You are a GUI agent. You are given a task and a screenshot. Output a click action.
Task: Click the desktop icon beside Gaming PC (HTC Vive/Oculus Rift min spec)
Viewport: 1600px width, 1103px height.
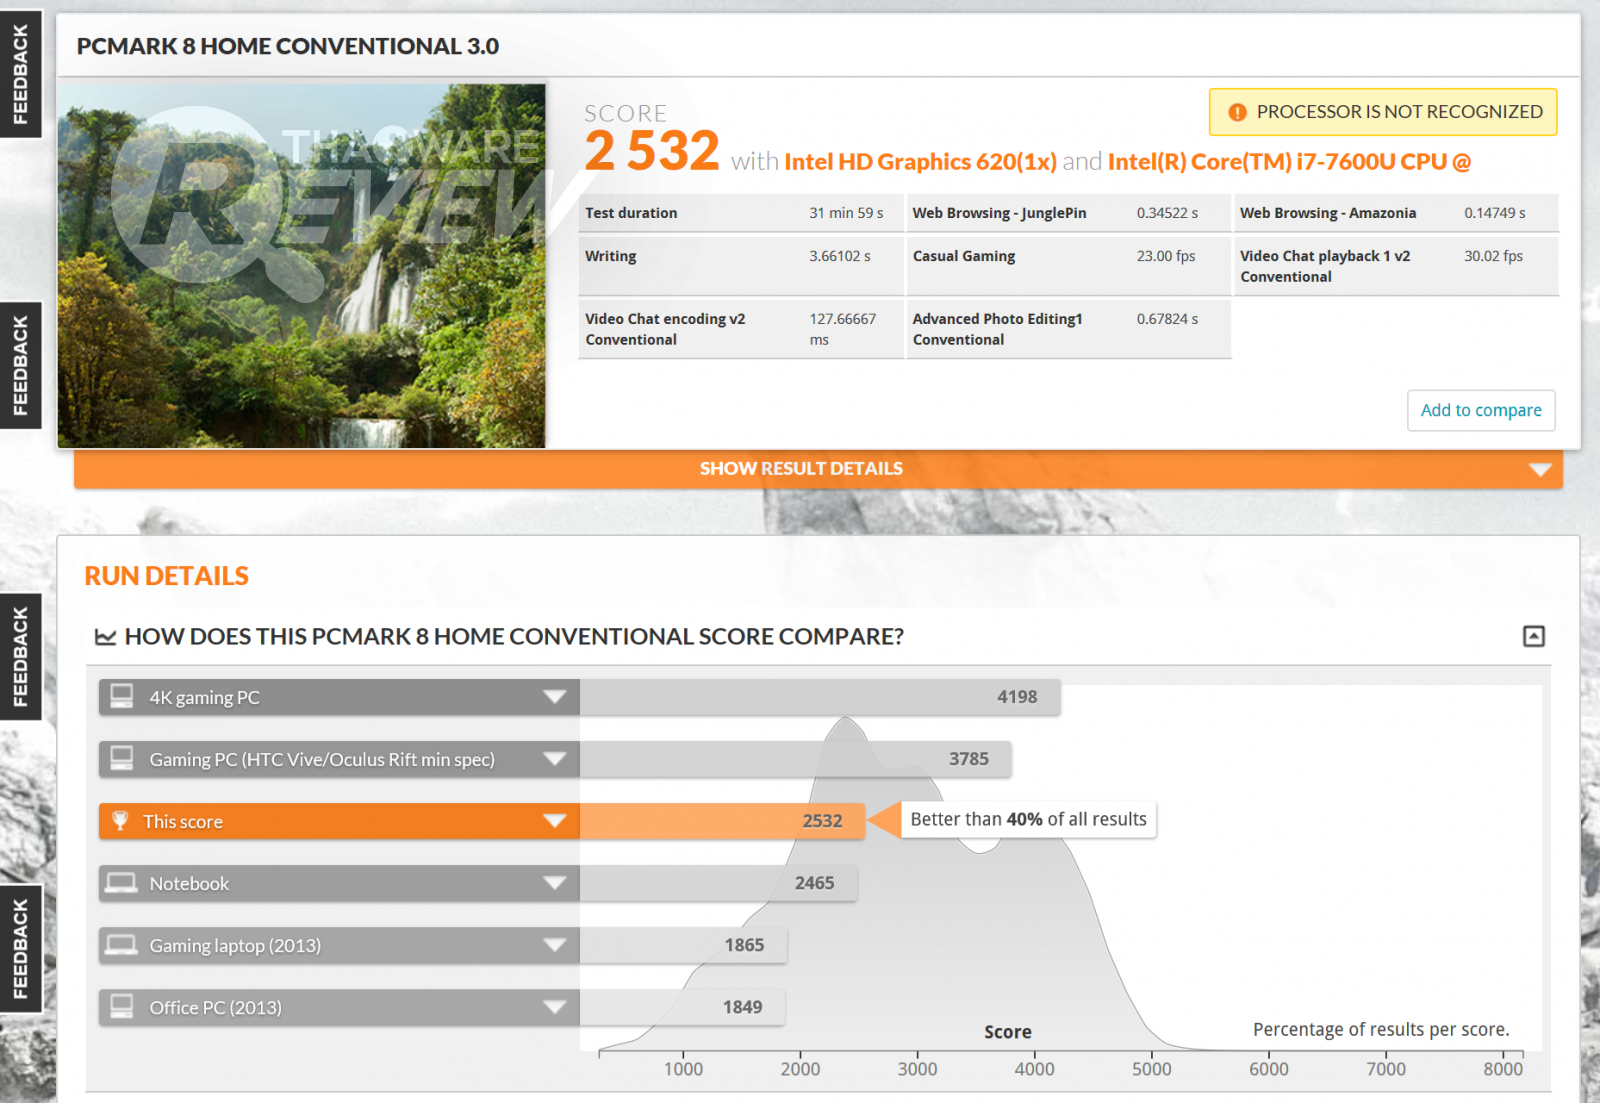(122, 759)
